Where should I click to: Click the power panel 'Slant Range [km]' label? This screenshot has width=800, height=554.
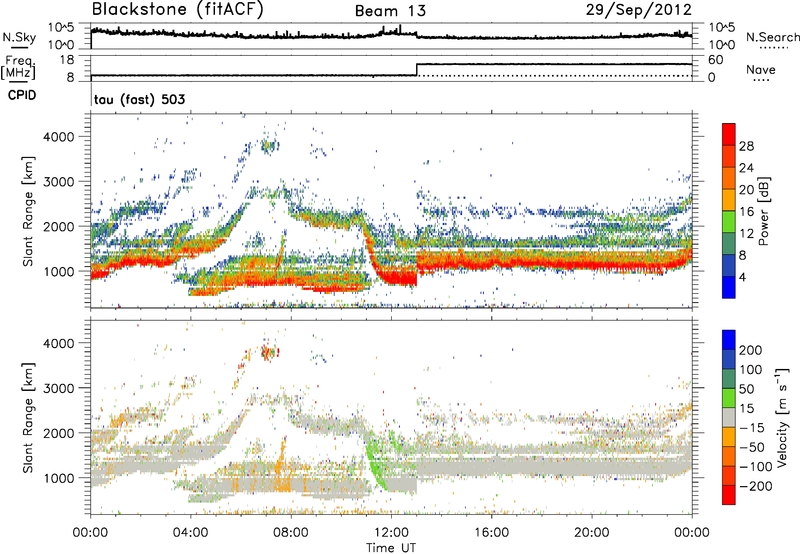[x=28, y=211]
